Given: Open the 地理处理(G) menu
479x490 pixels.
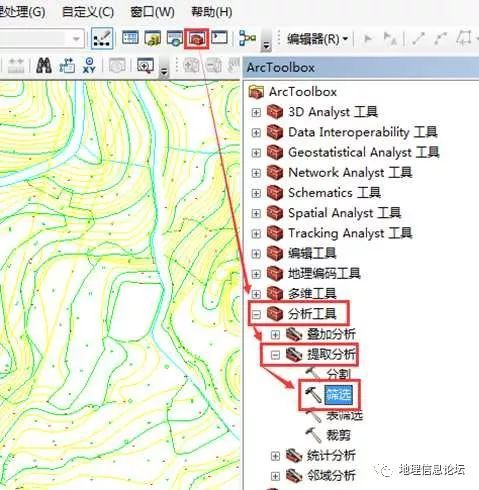Looking at the screenshot, I should pos(21,12).
